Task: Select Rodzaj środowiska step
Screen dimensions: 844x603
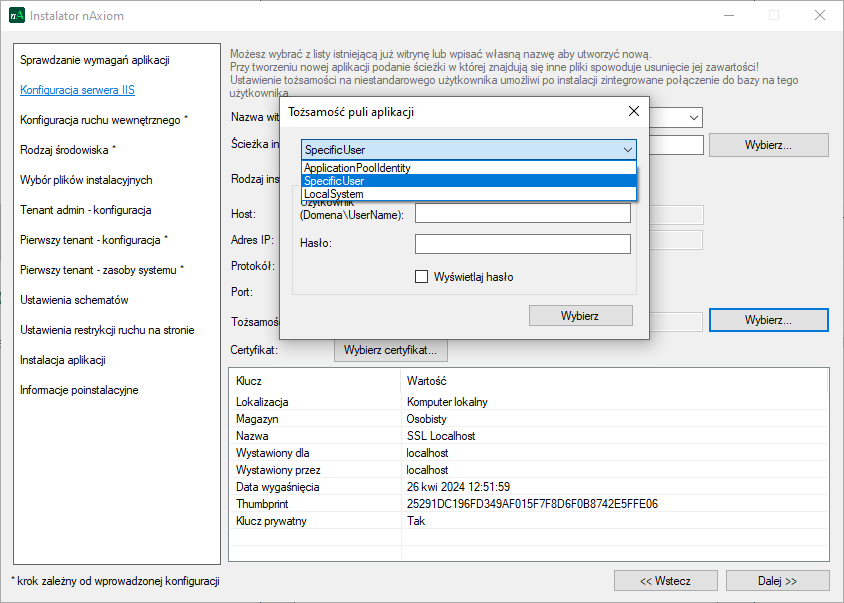Action: coord(68,150)
